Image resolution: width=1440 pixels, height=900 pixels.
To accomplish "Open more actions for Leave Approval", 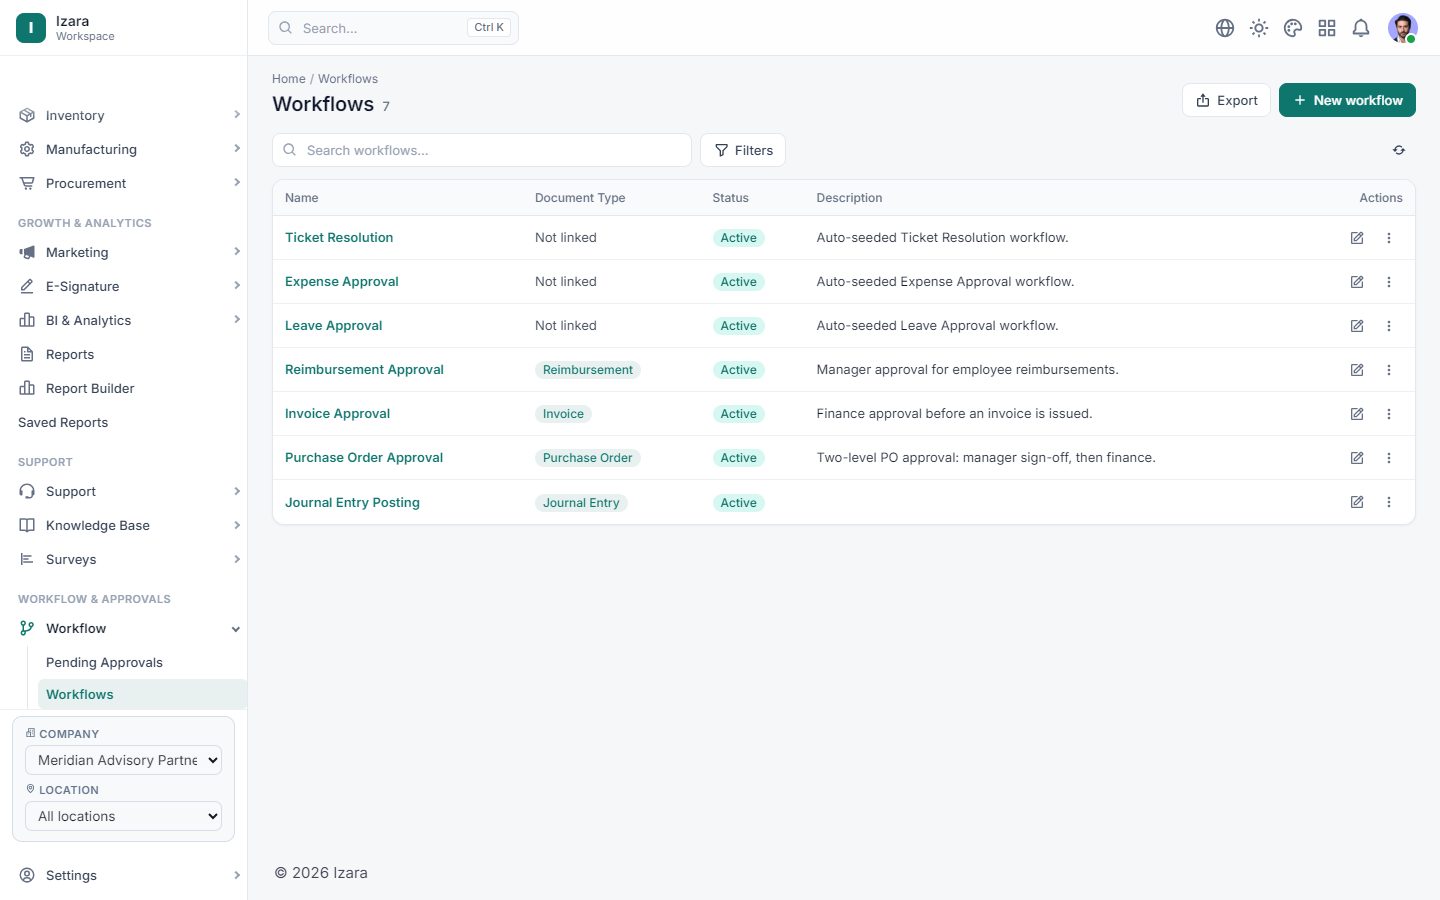I will pos(1389,326).
